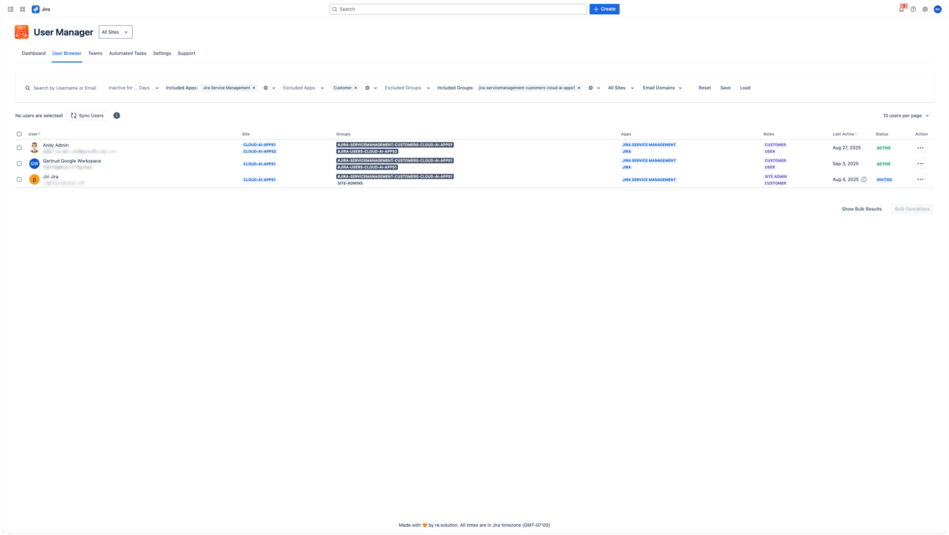Open the app switcher grid icon
The width and height of the screenshot is (949, 535).
coord(22,9)
